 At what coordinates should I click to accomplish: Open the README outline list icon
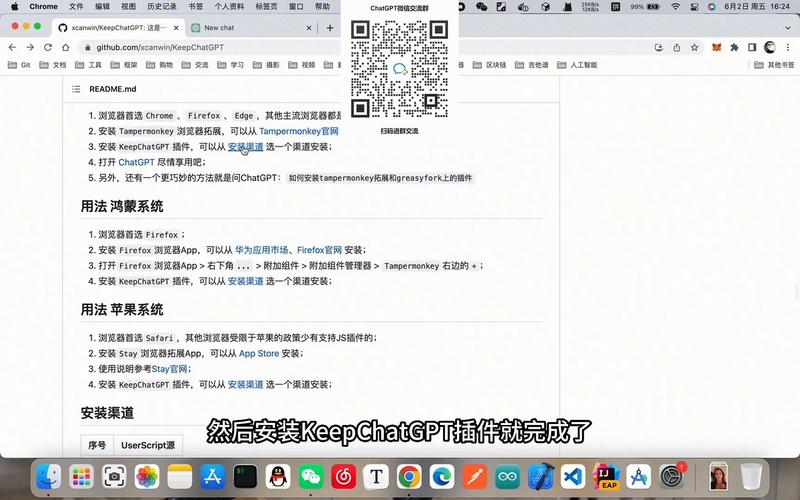click(x=74, y=89)
